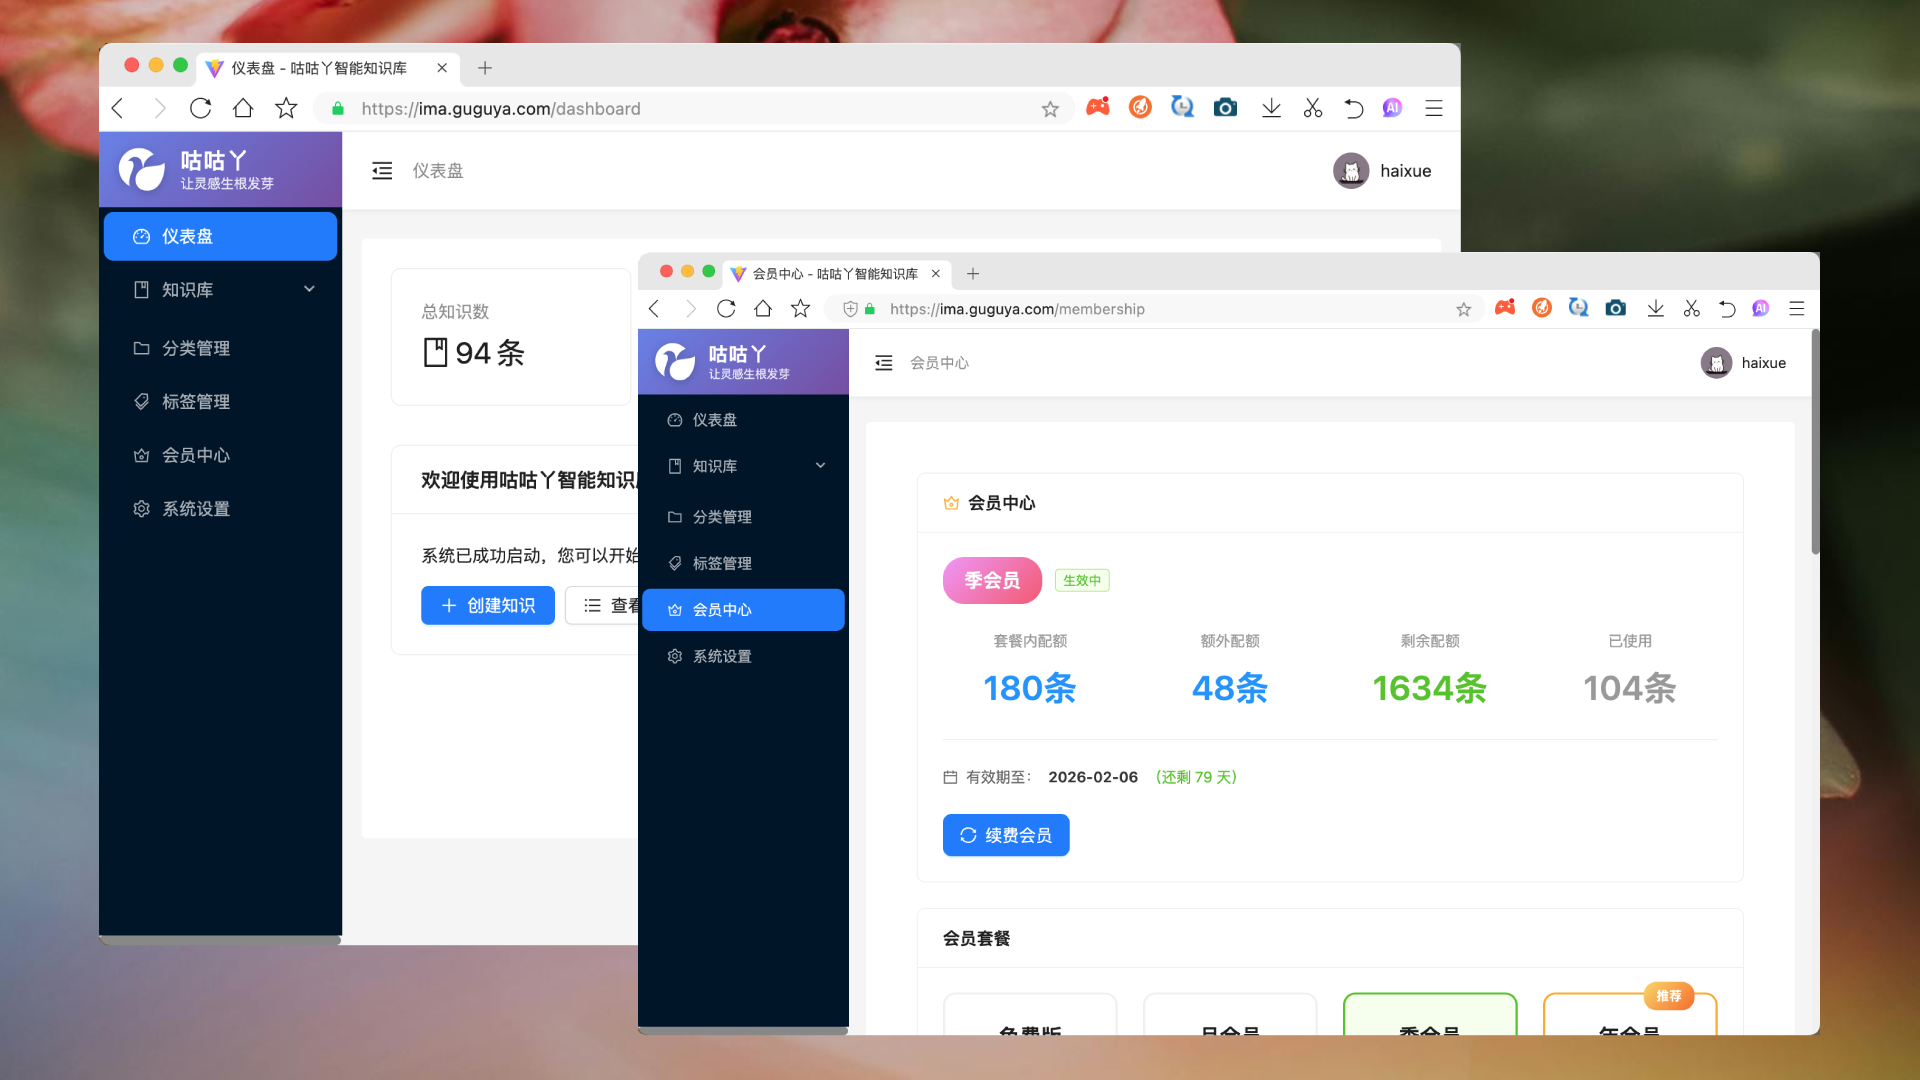Open 会员中心 from the back window sidebar
Viewport: 1920px width, 1080px height.
pyautogui.click(x=194, y=455)
